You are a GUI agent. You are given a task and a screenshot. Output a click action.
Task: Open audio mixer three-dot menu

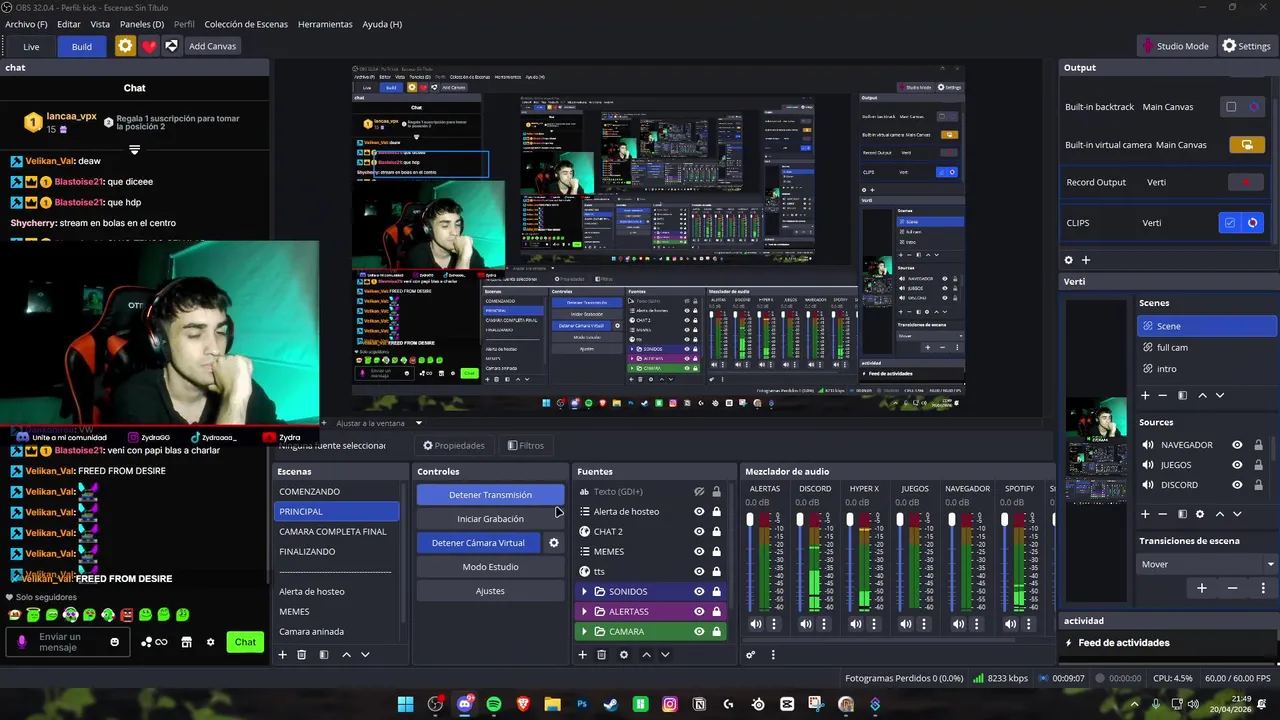pos(772,655)
